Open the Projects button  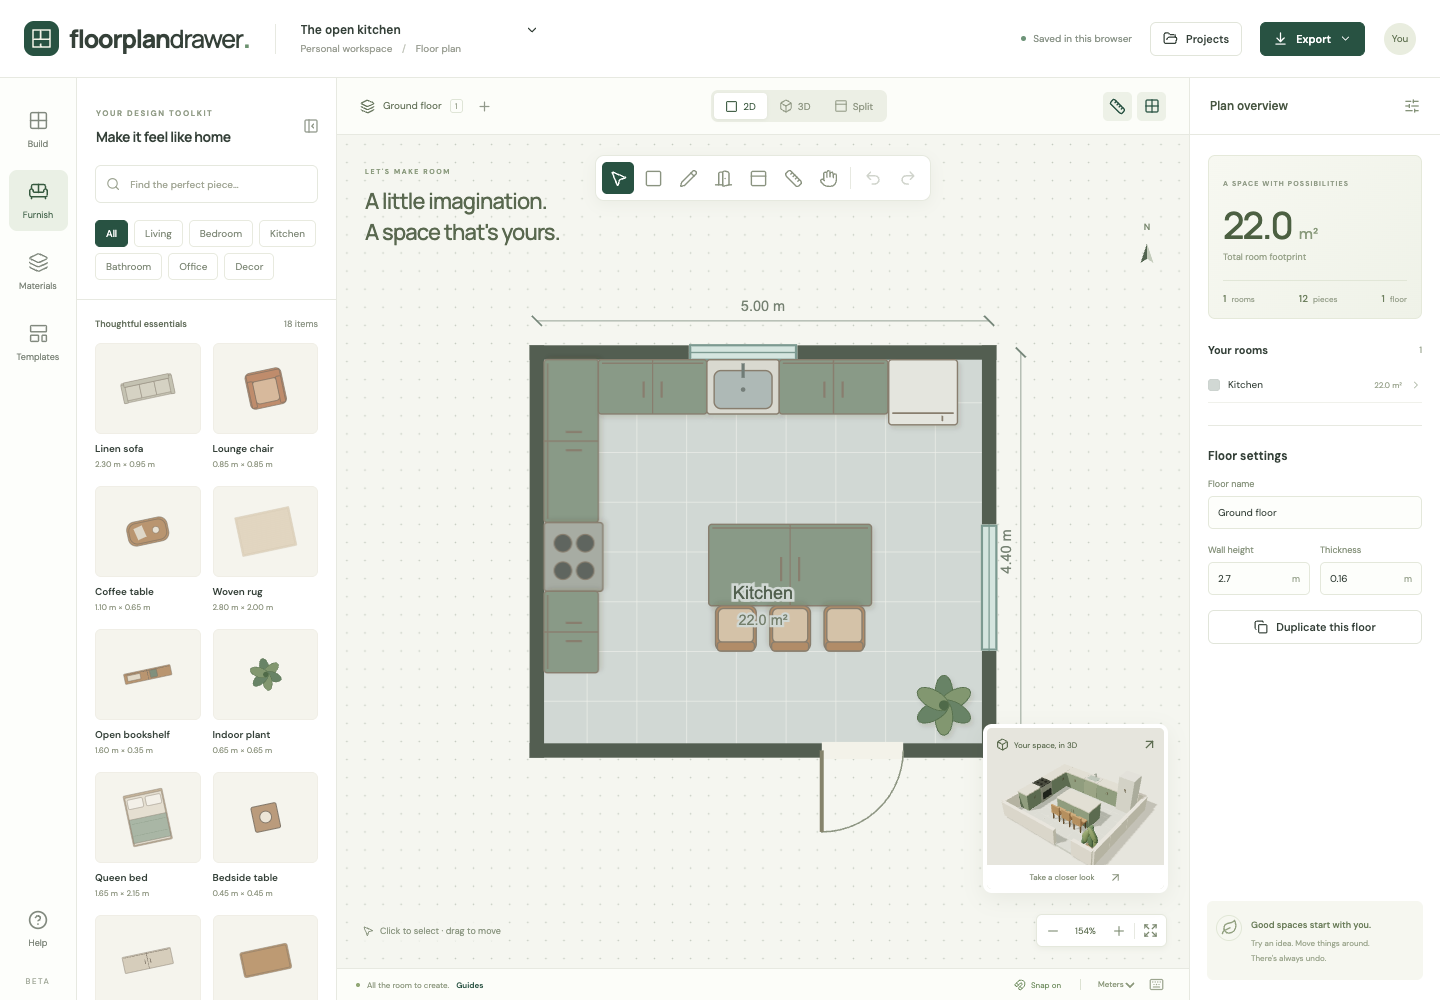[x=1196, y=39]
